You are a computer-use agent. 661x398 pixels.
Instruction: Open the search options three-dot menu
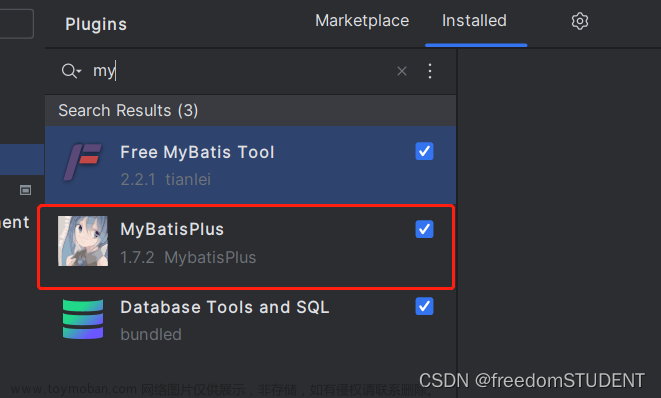(430, 71)
